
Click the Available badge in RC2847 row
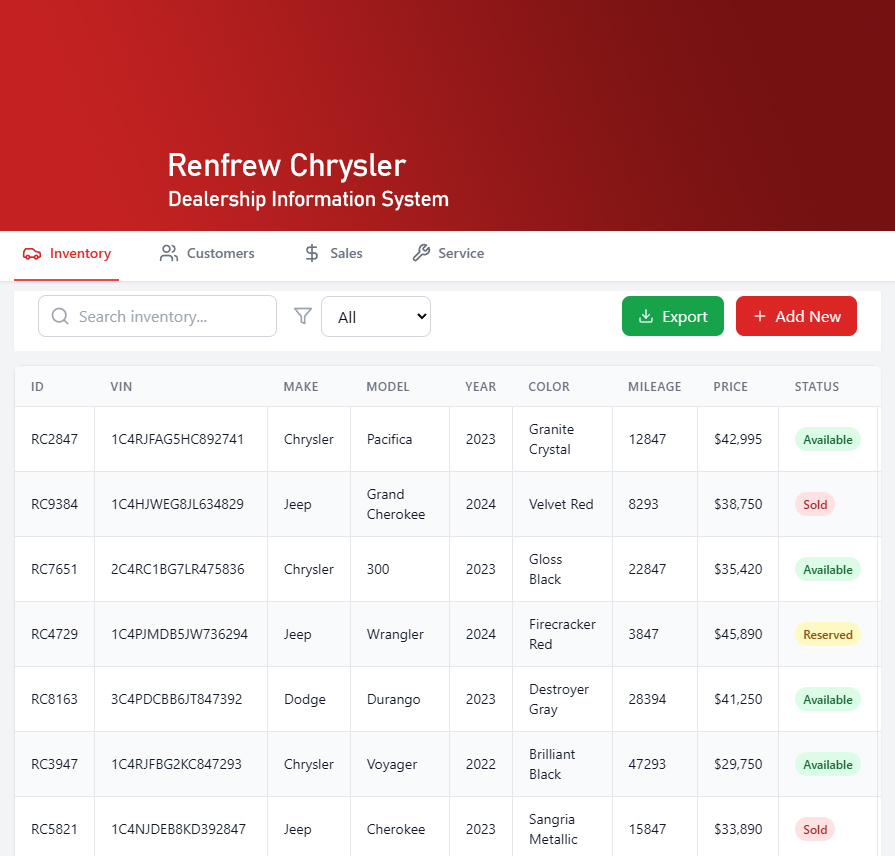(828, 439)
